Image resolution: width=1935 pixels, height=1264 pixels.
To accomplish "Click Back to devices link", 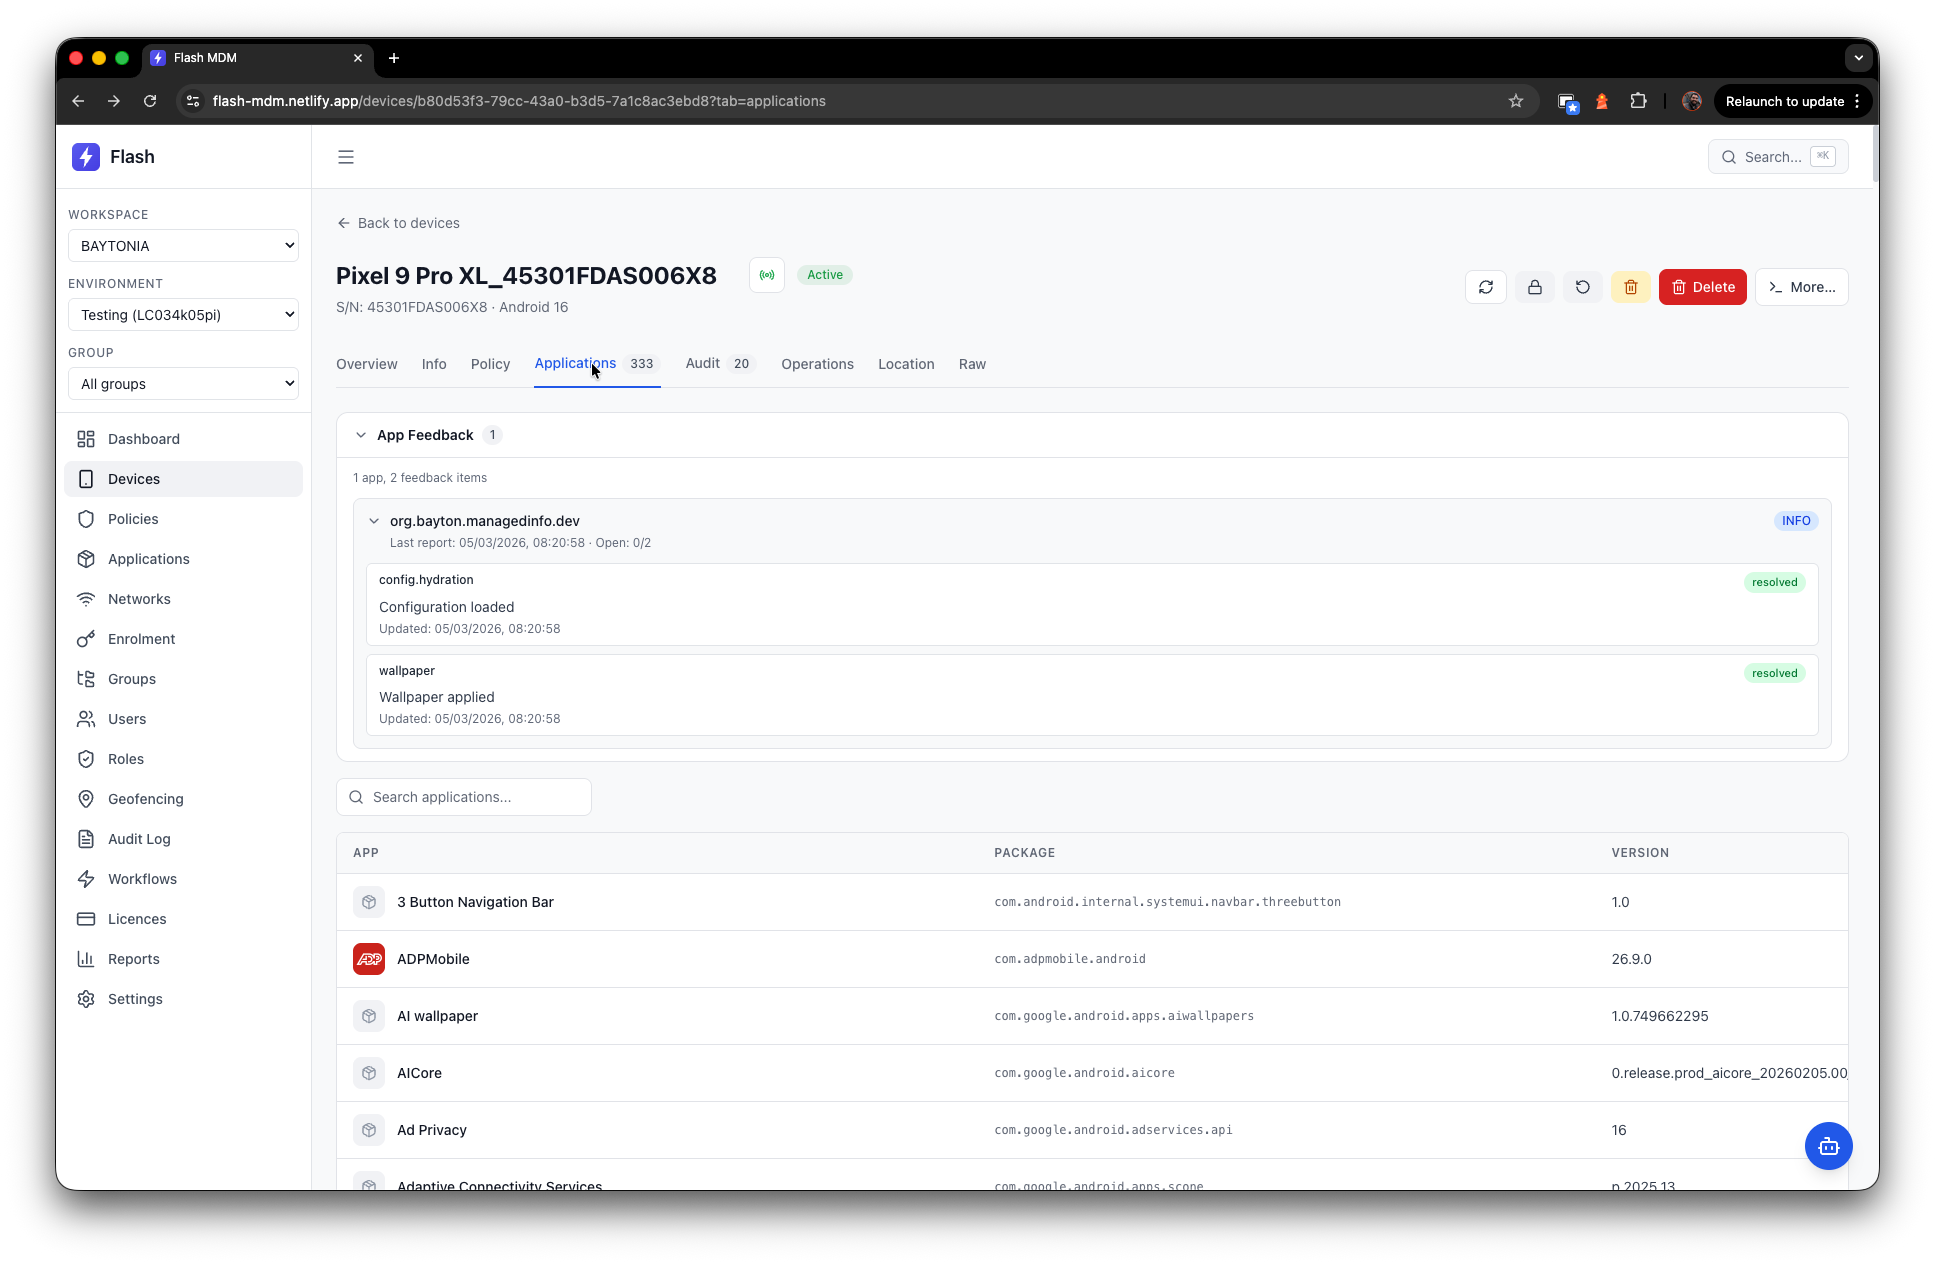I will click(x=398, y=223).
